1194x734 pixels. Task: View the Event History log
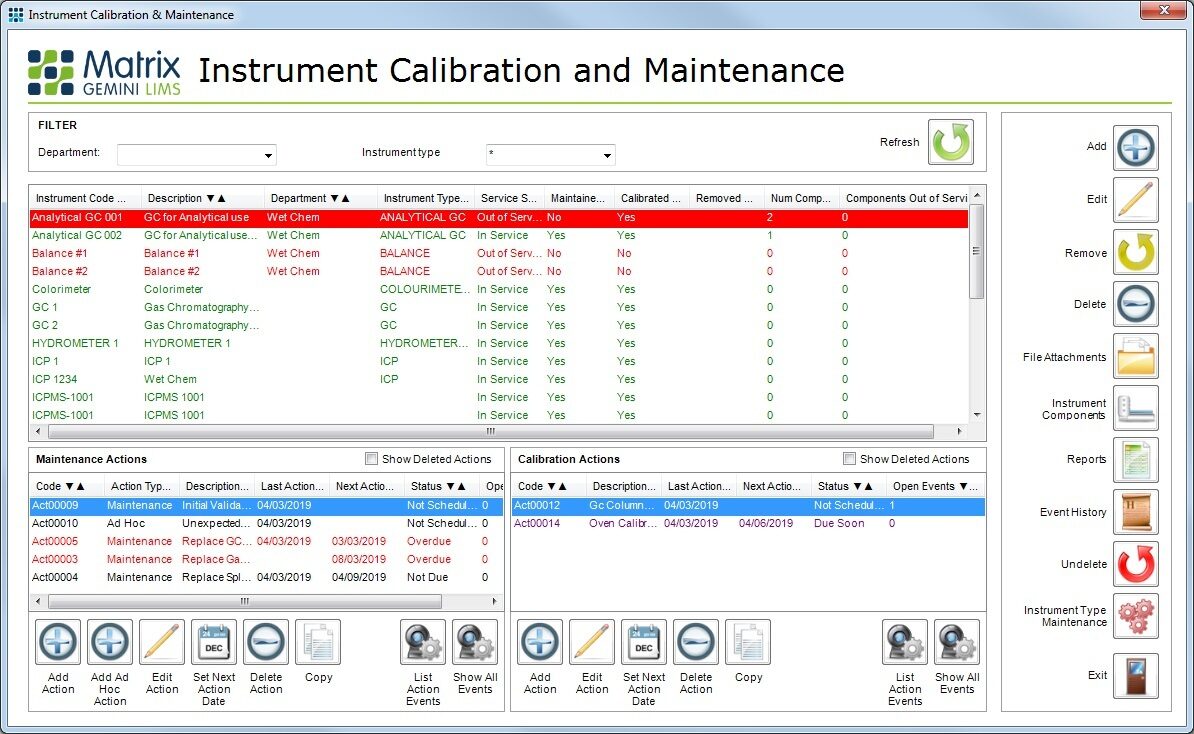click(1136, 512)
